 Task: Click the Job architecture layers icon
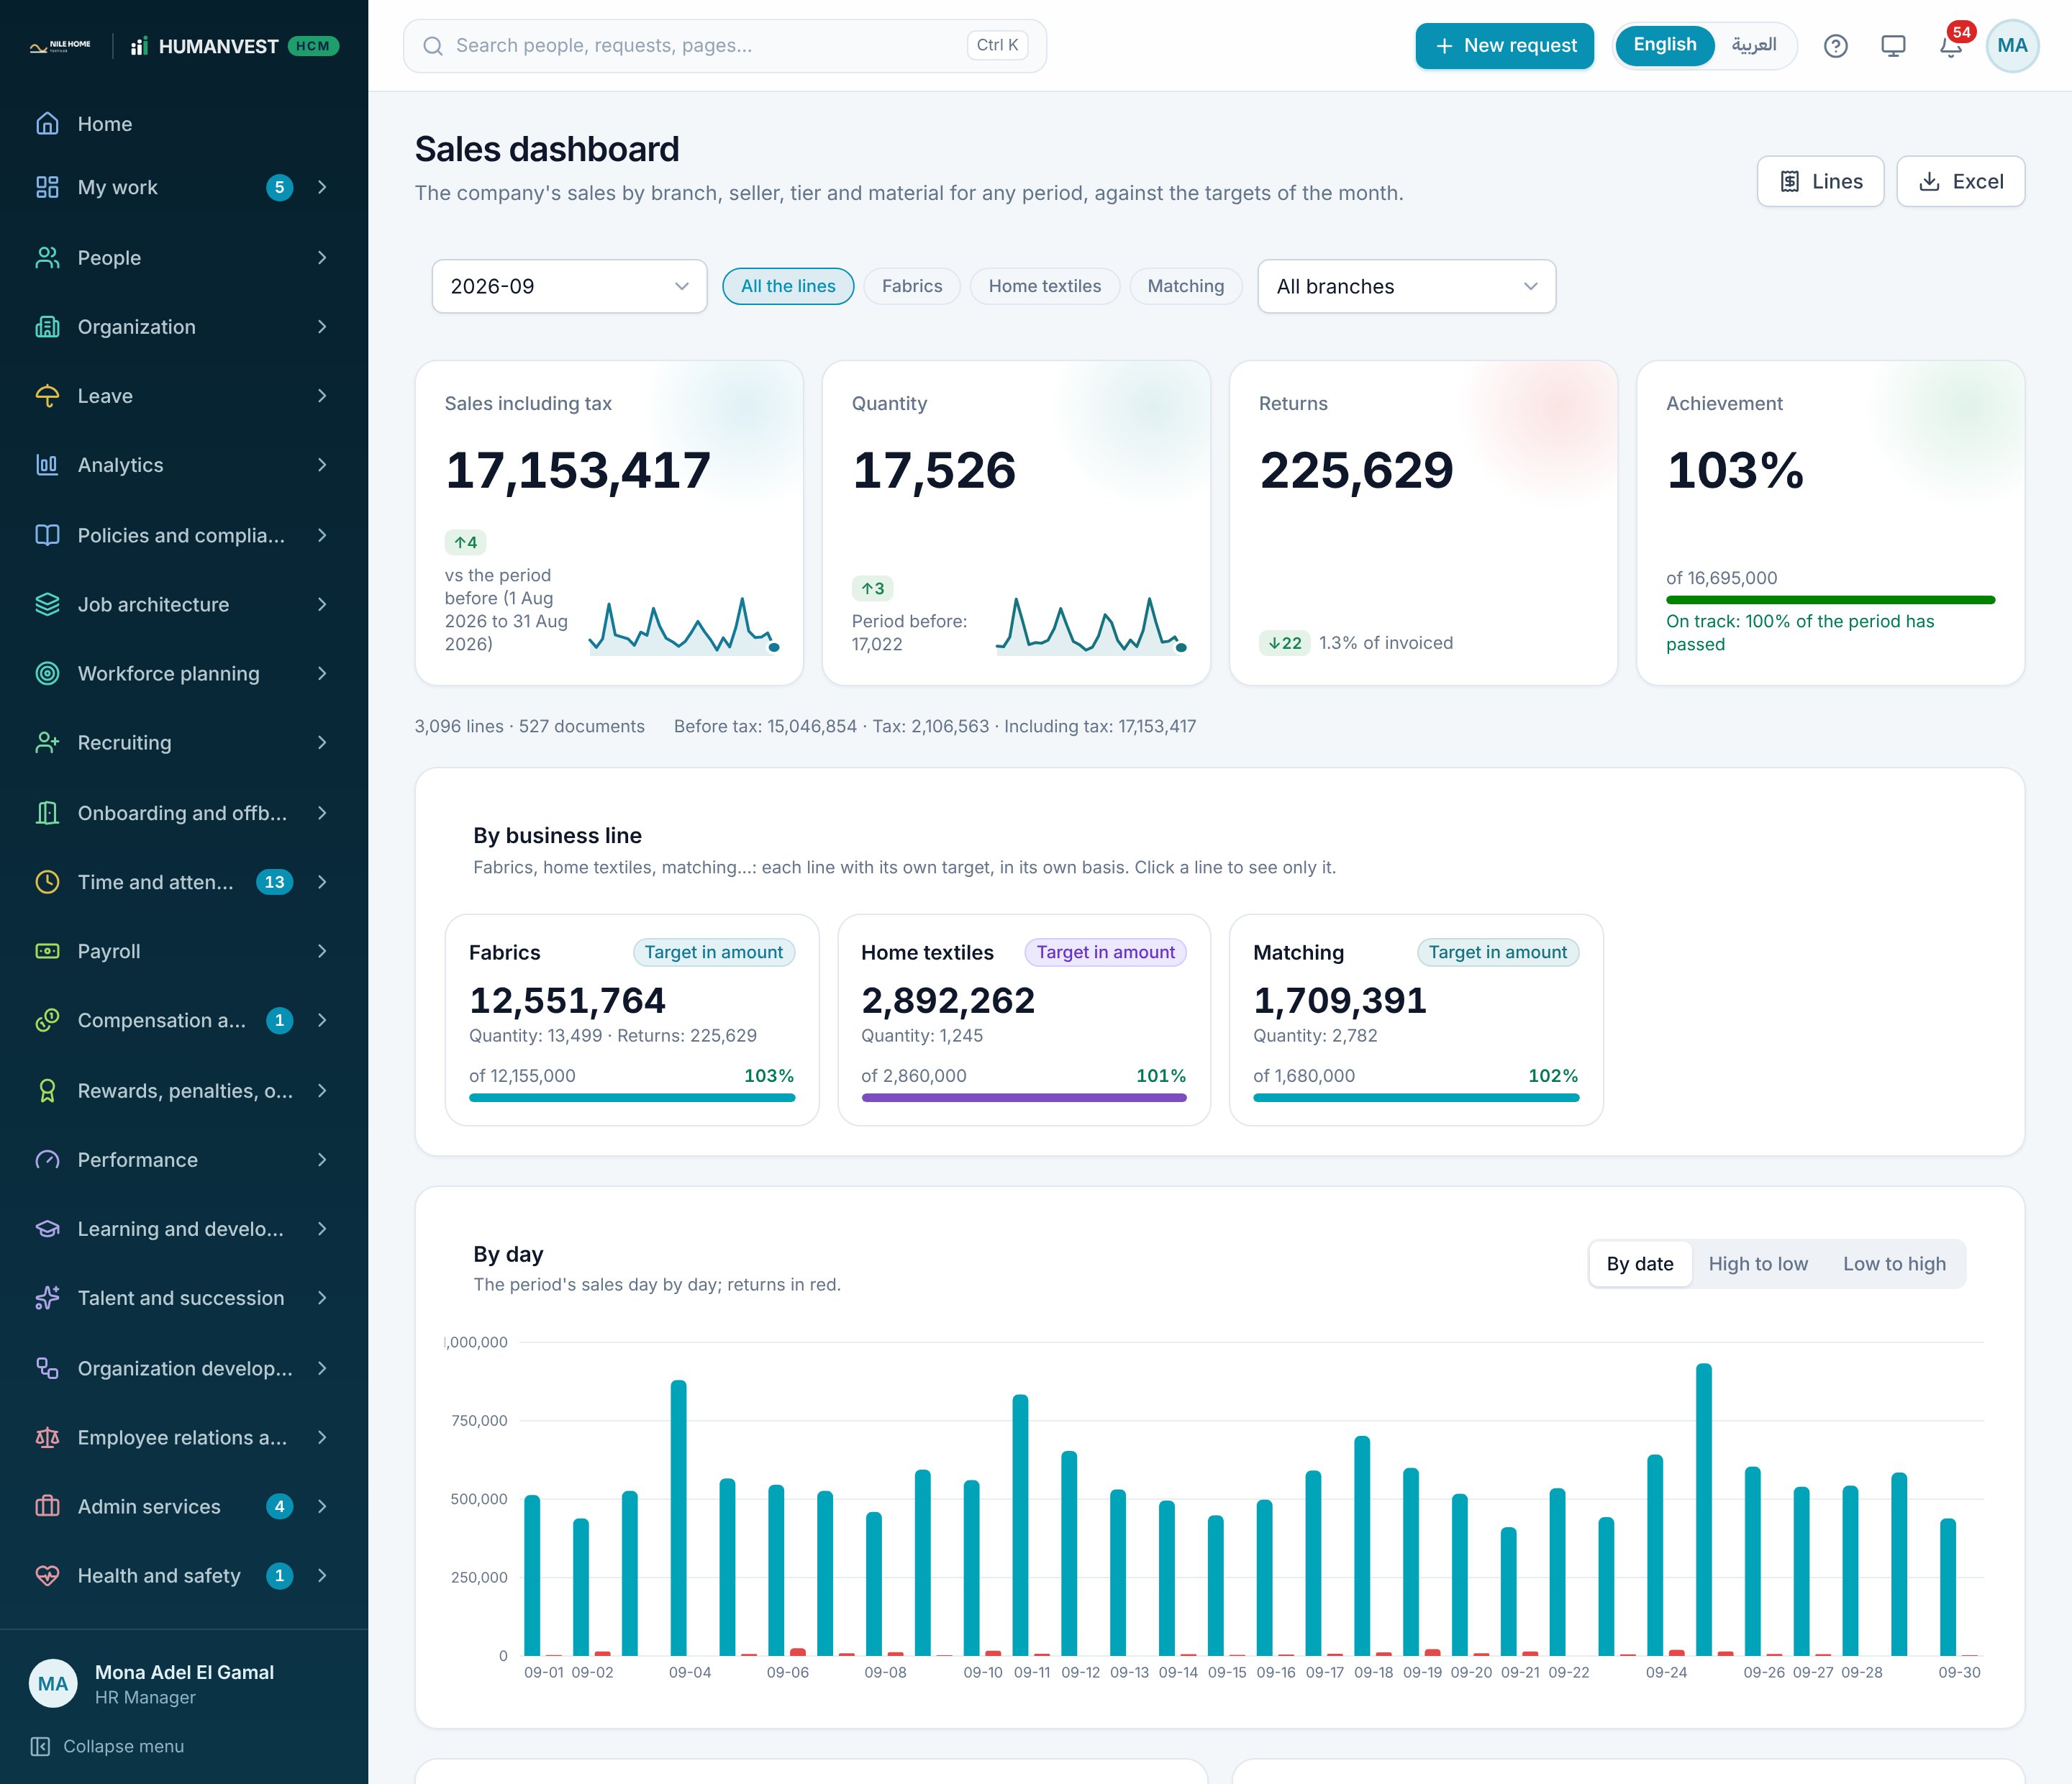(x=47, y=604)
